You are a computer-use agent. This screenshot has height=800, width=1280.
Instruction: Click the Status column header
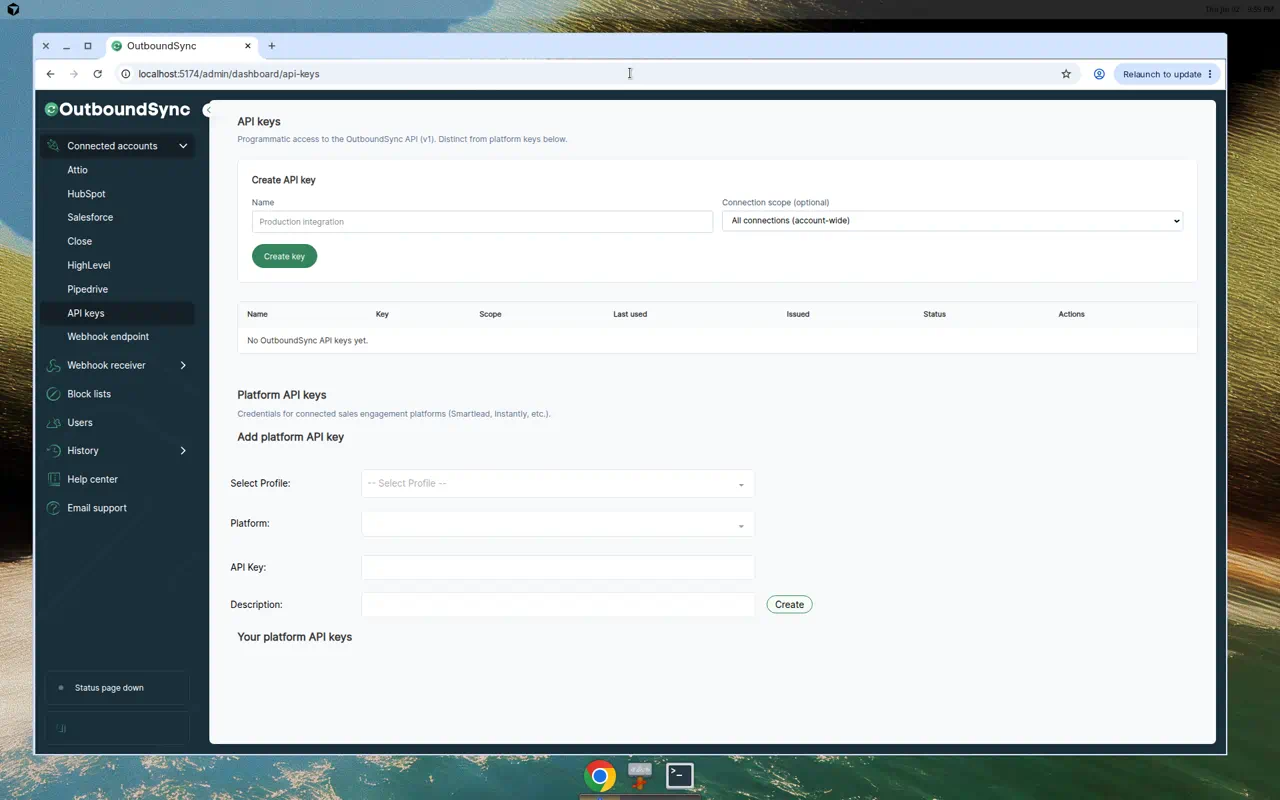point(934,314)
